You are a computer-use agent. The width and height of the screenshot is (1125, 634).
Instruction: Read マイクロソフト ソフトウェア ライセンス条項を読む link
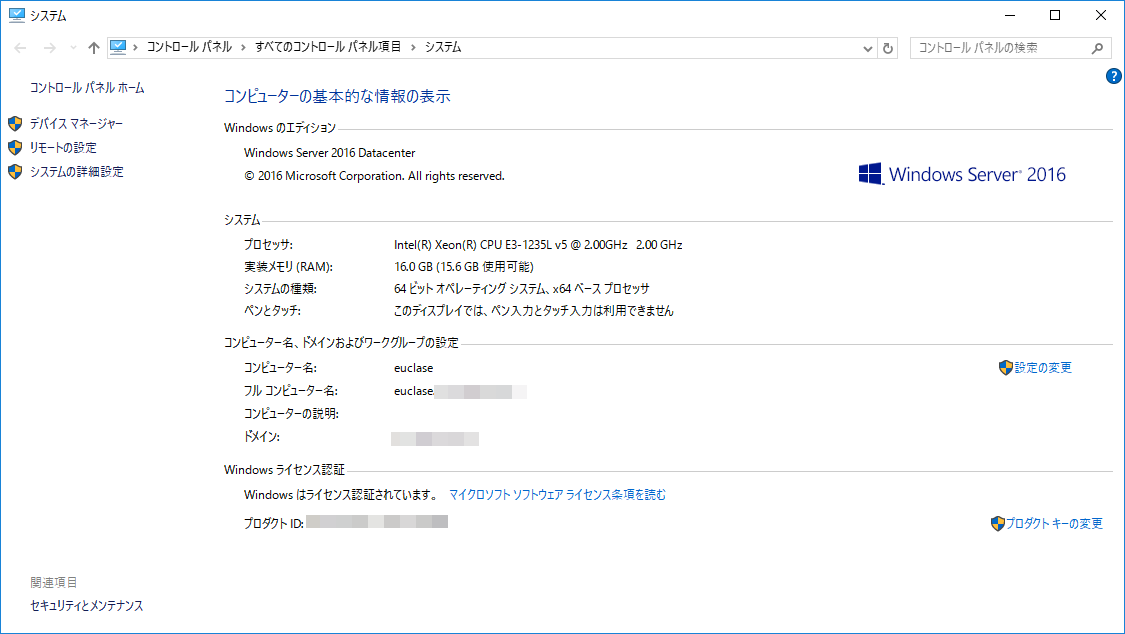click(557, 495)
